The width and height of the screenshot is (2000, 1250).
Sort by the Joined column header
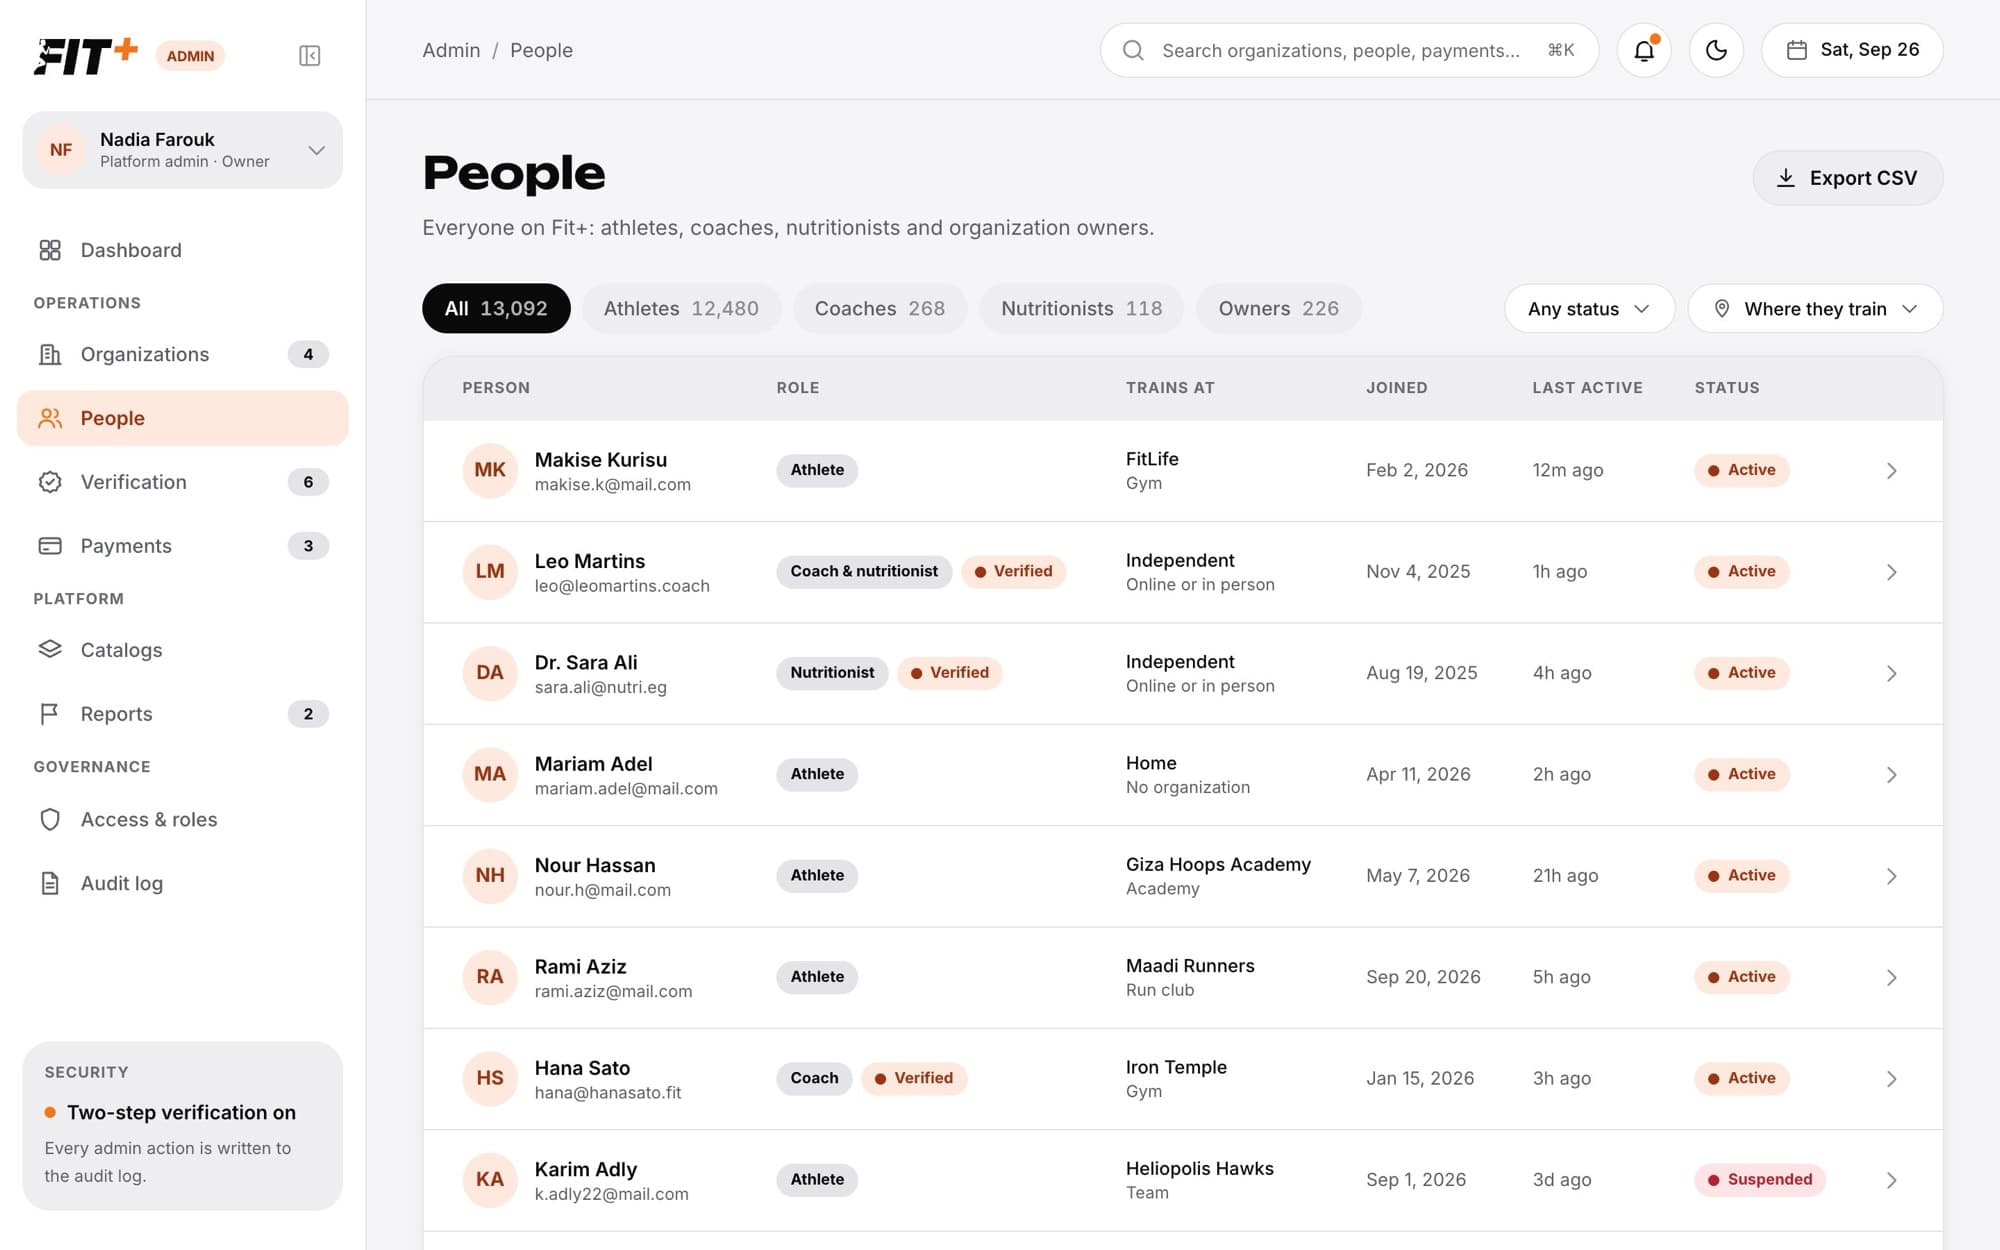[1396, 388]
